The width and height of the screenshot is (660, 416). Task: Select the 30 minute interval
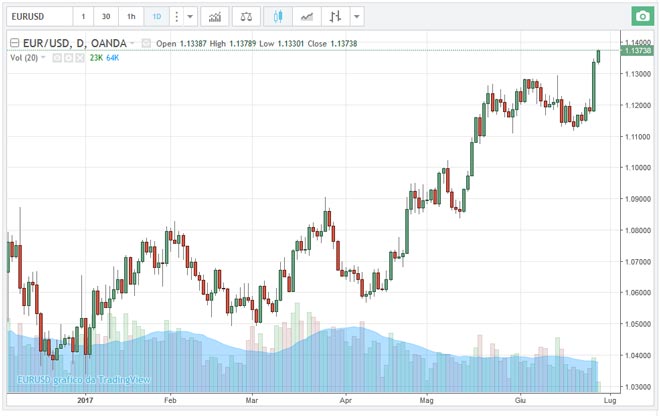106,17
